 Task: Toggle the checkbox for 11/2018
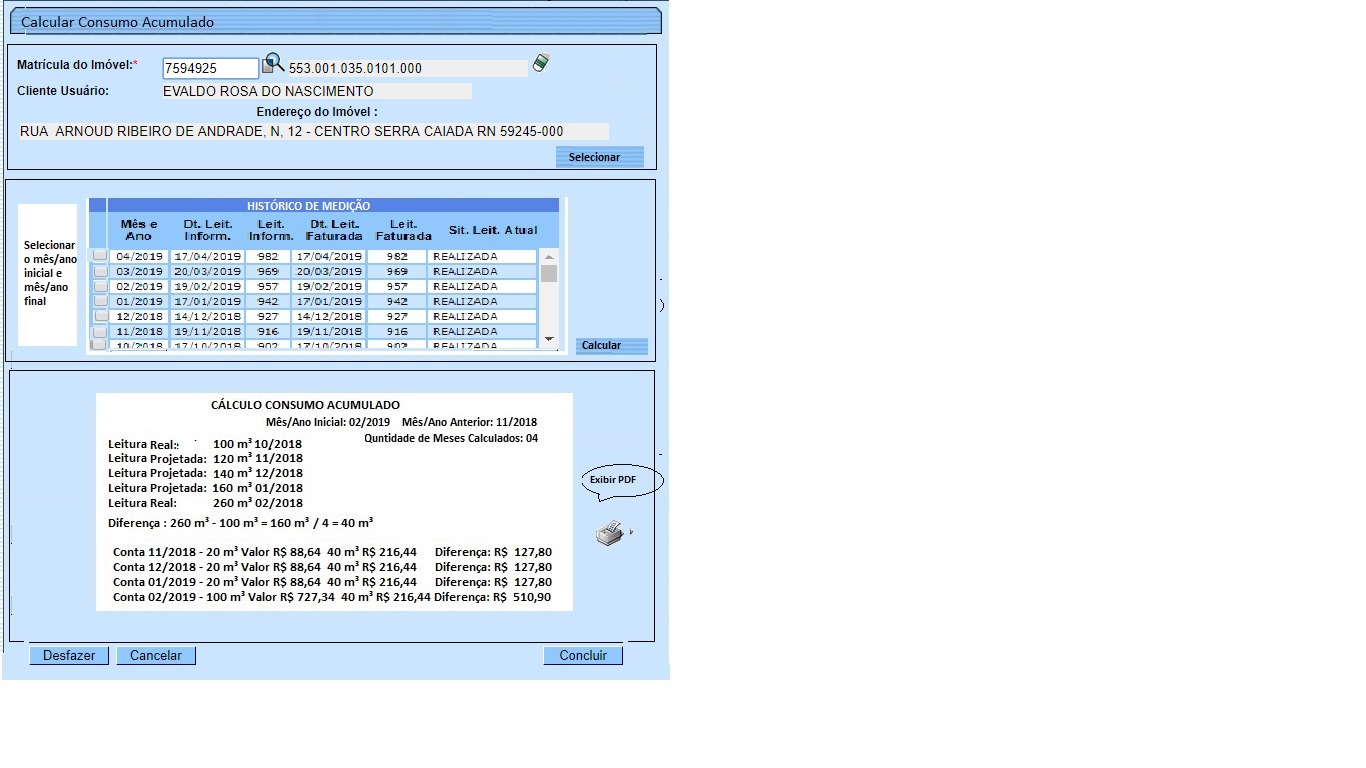[x=100, y=331]
